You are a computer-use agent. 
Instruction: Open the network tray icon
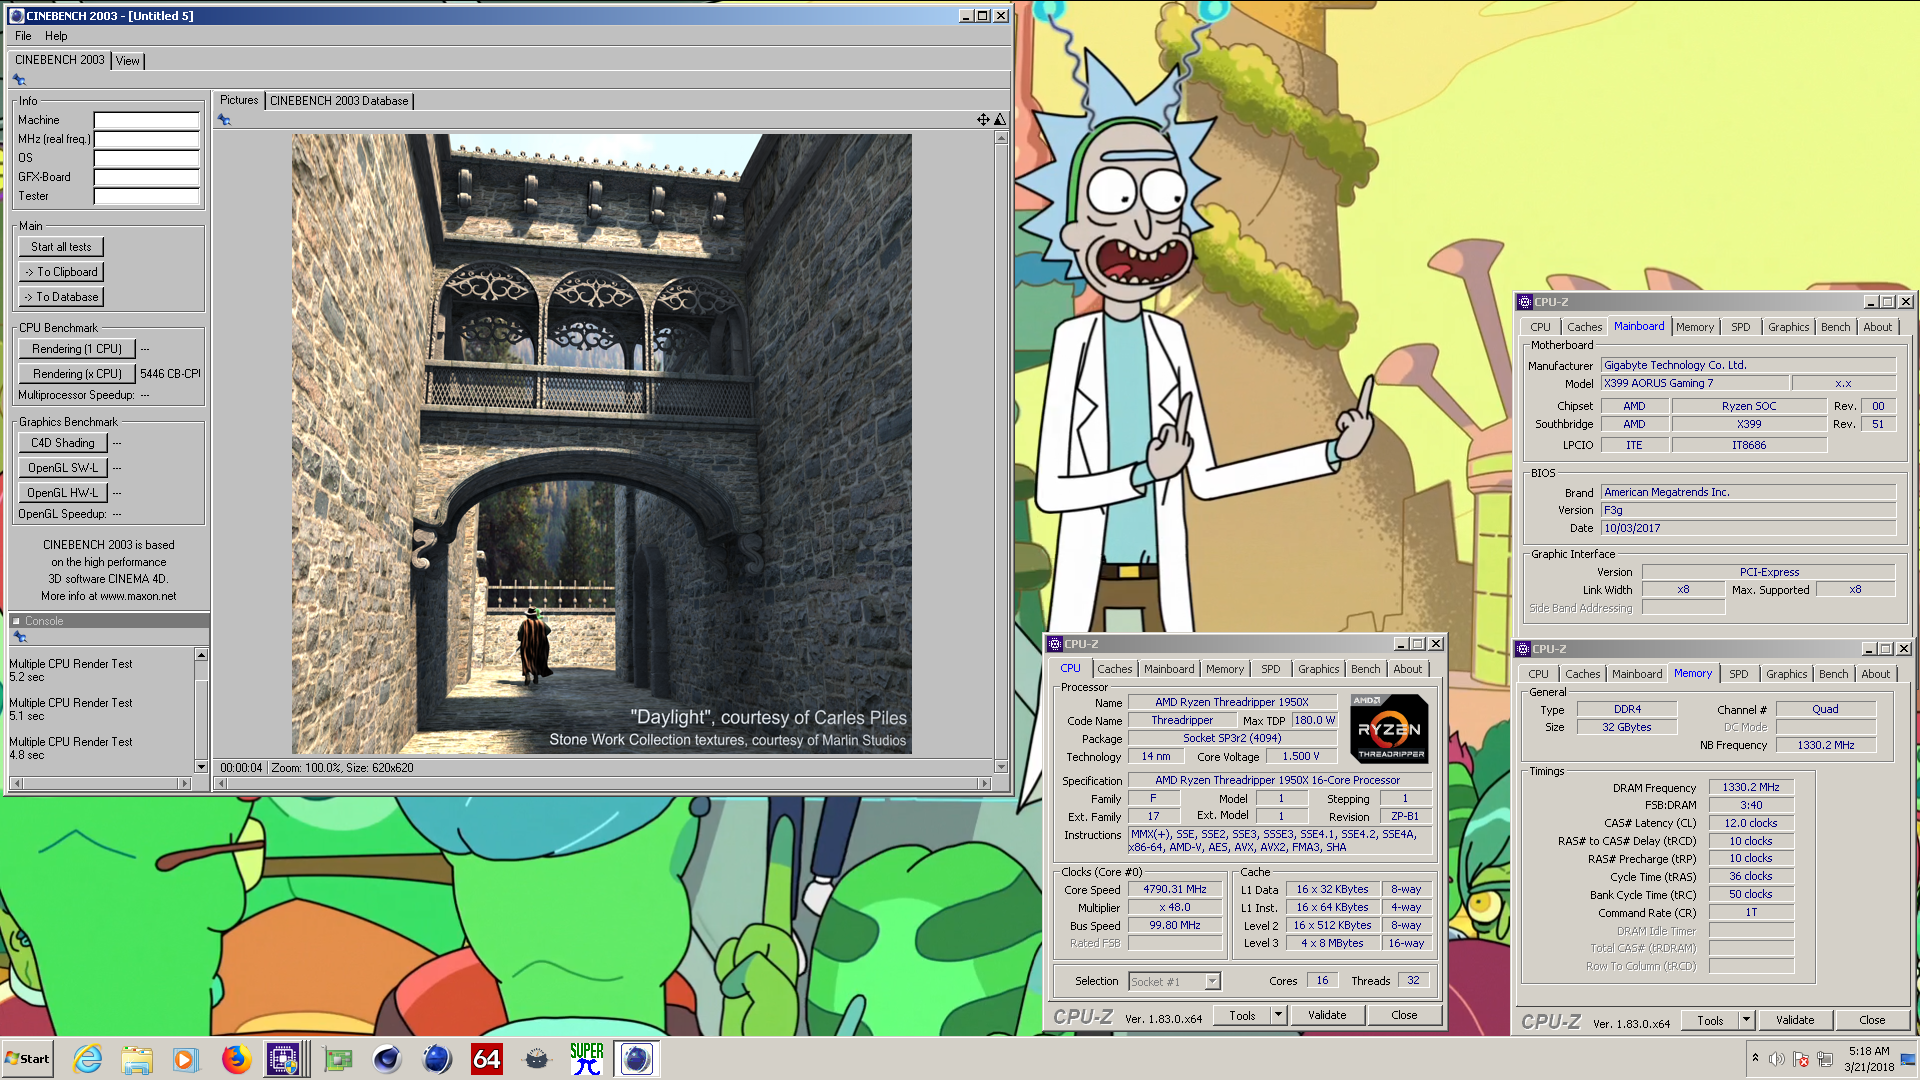1825,1059
